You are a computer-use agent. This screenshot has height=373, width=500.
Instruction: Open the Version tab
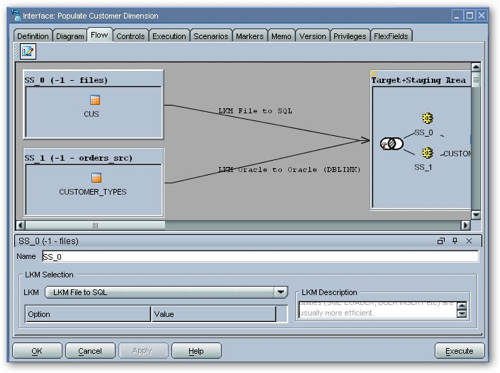click(x=312, y=36)
